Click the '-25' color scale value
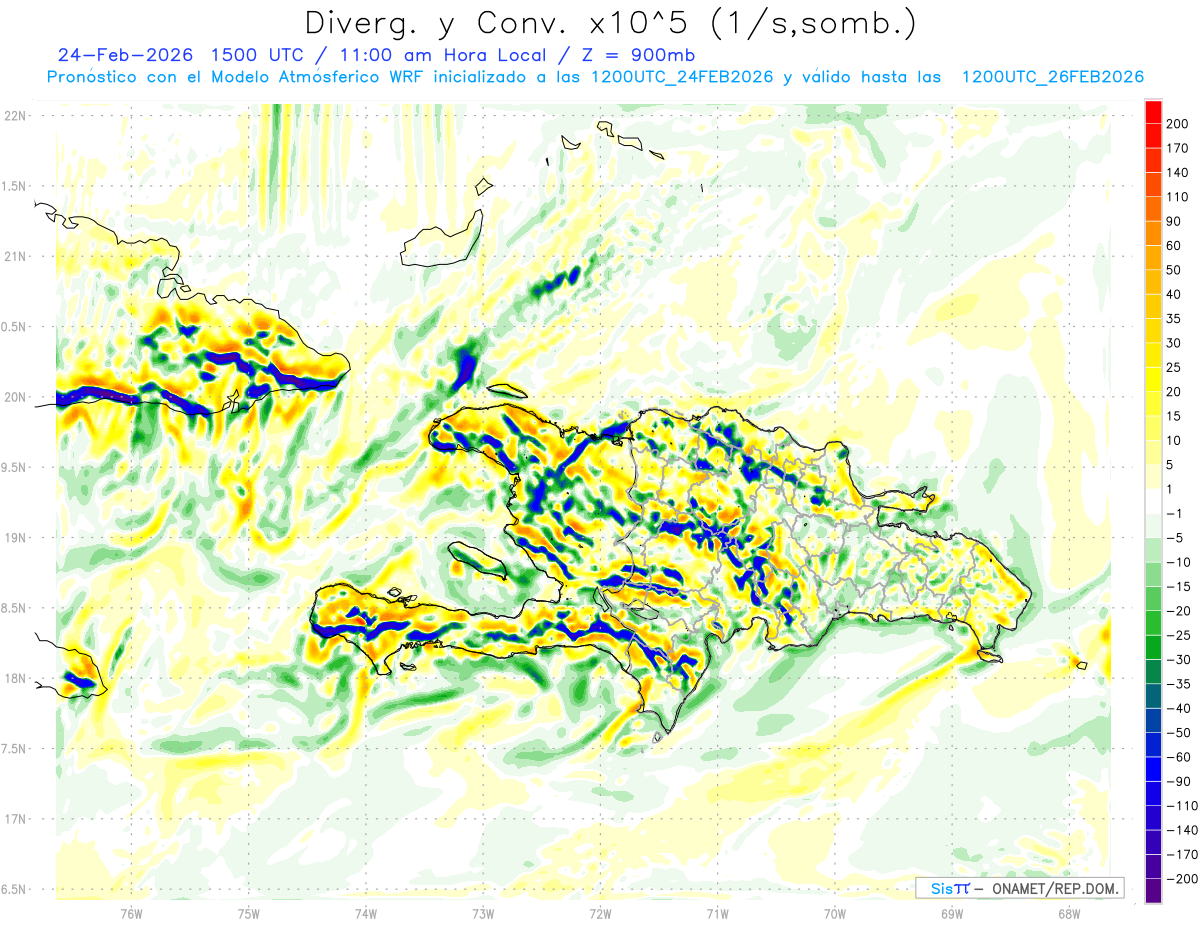This screenshot has height=927, width=1200. tap(1179, 635)
